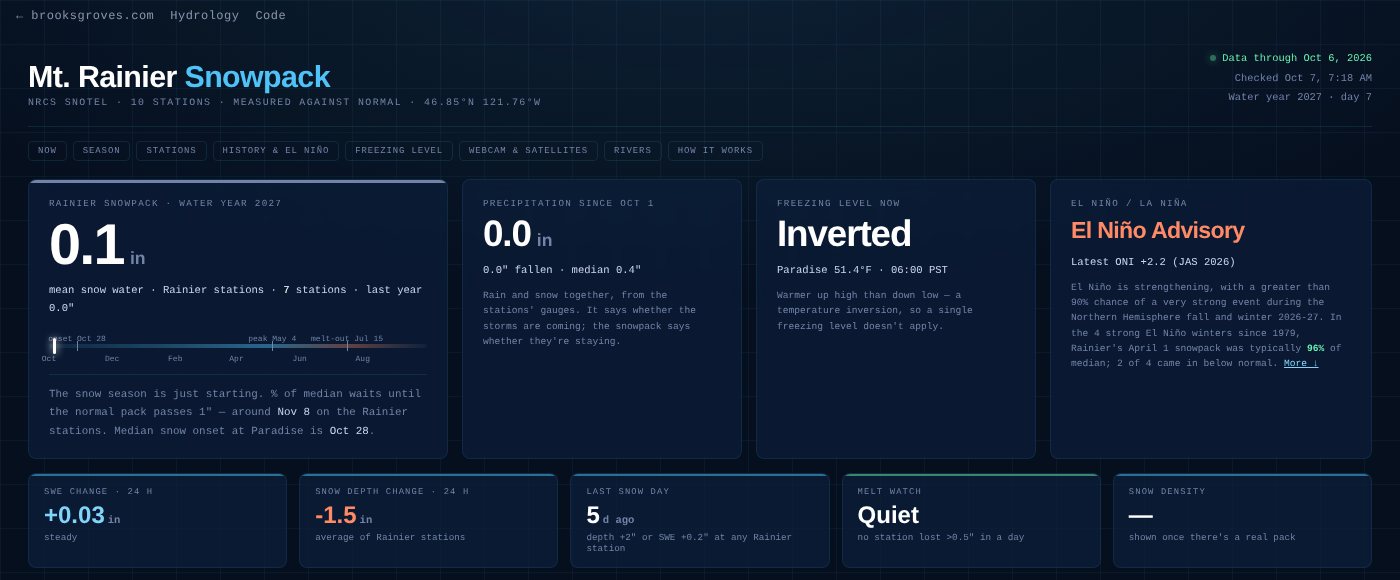Click the 'Water year 2027 · day 7' text
Viewport: 1400px width, 580px height.
1300,97
